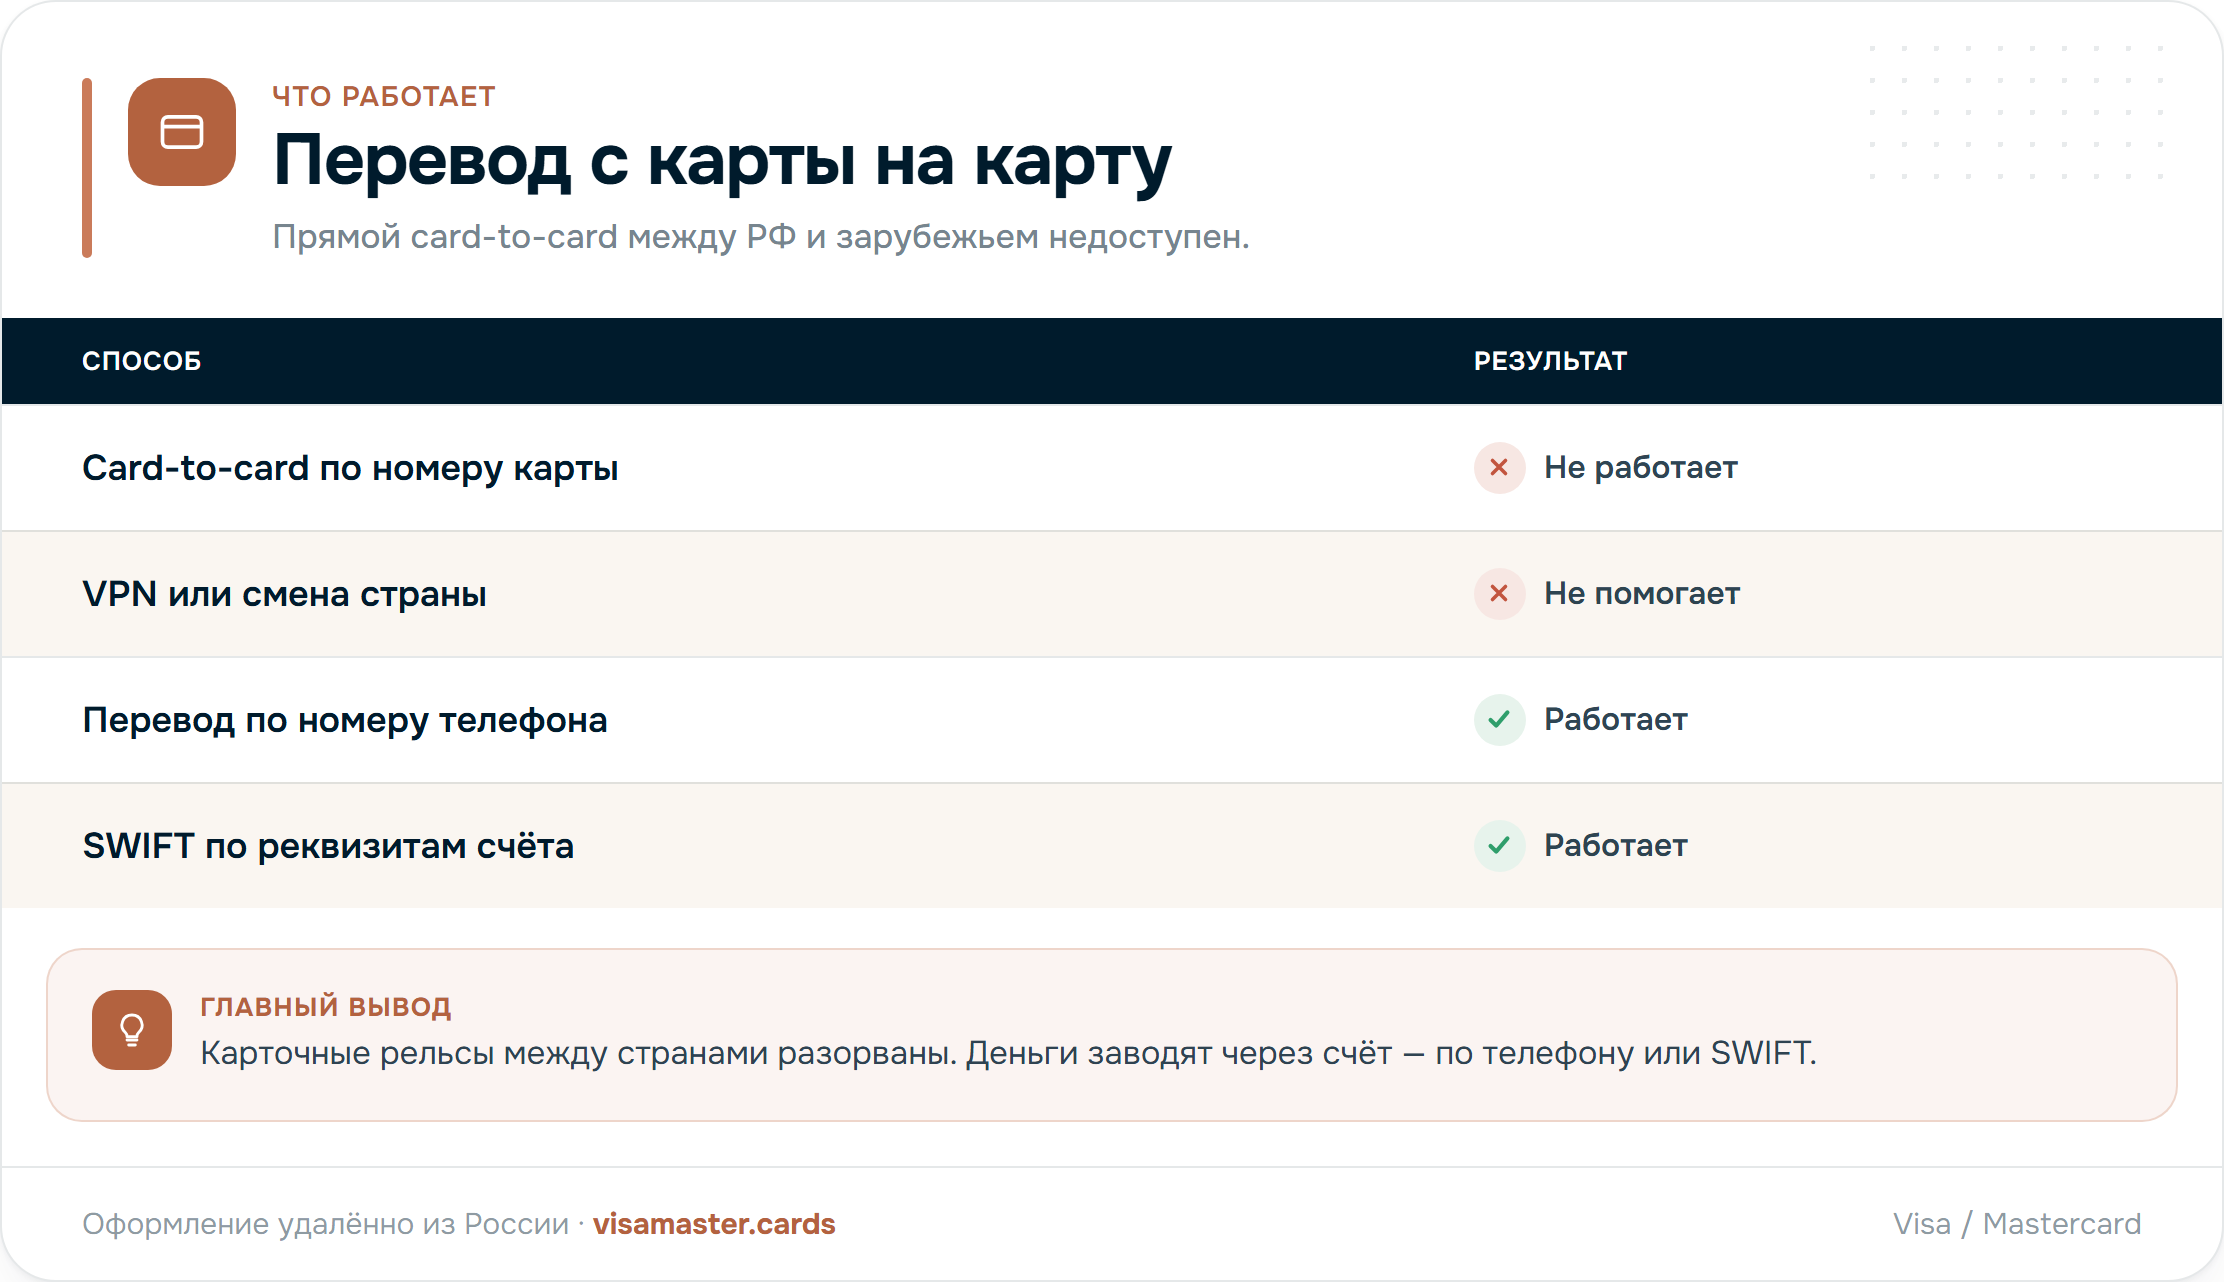Click the Не помогает result text

pos(1642,594)
